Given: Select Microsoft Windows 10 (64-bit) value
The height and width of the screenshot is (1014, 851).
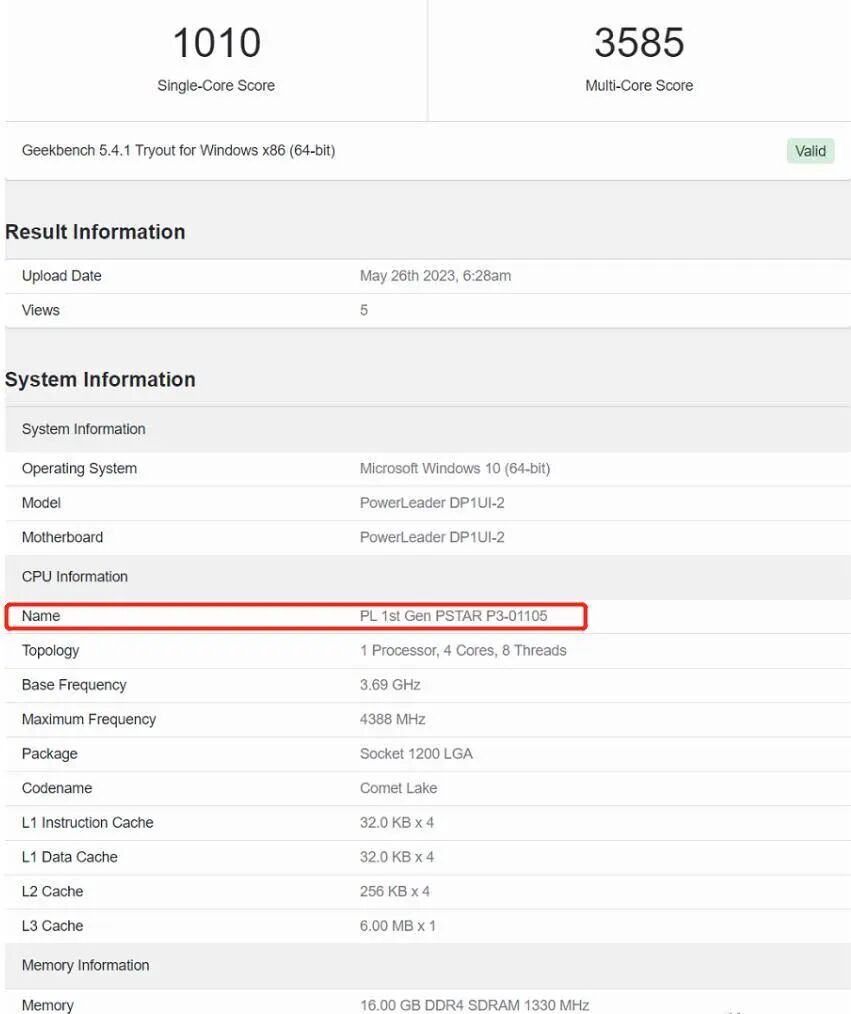Looking at the screenshot, I should 455,468.
